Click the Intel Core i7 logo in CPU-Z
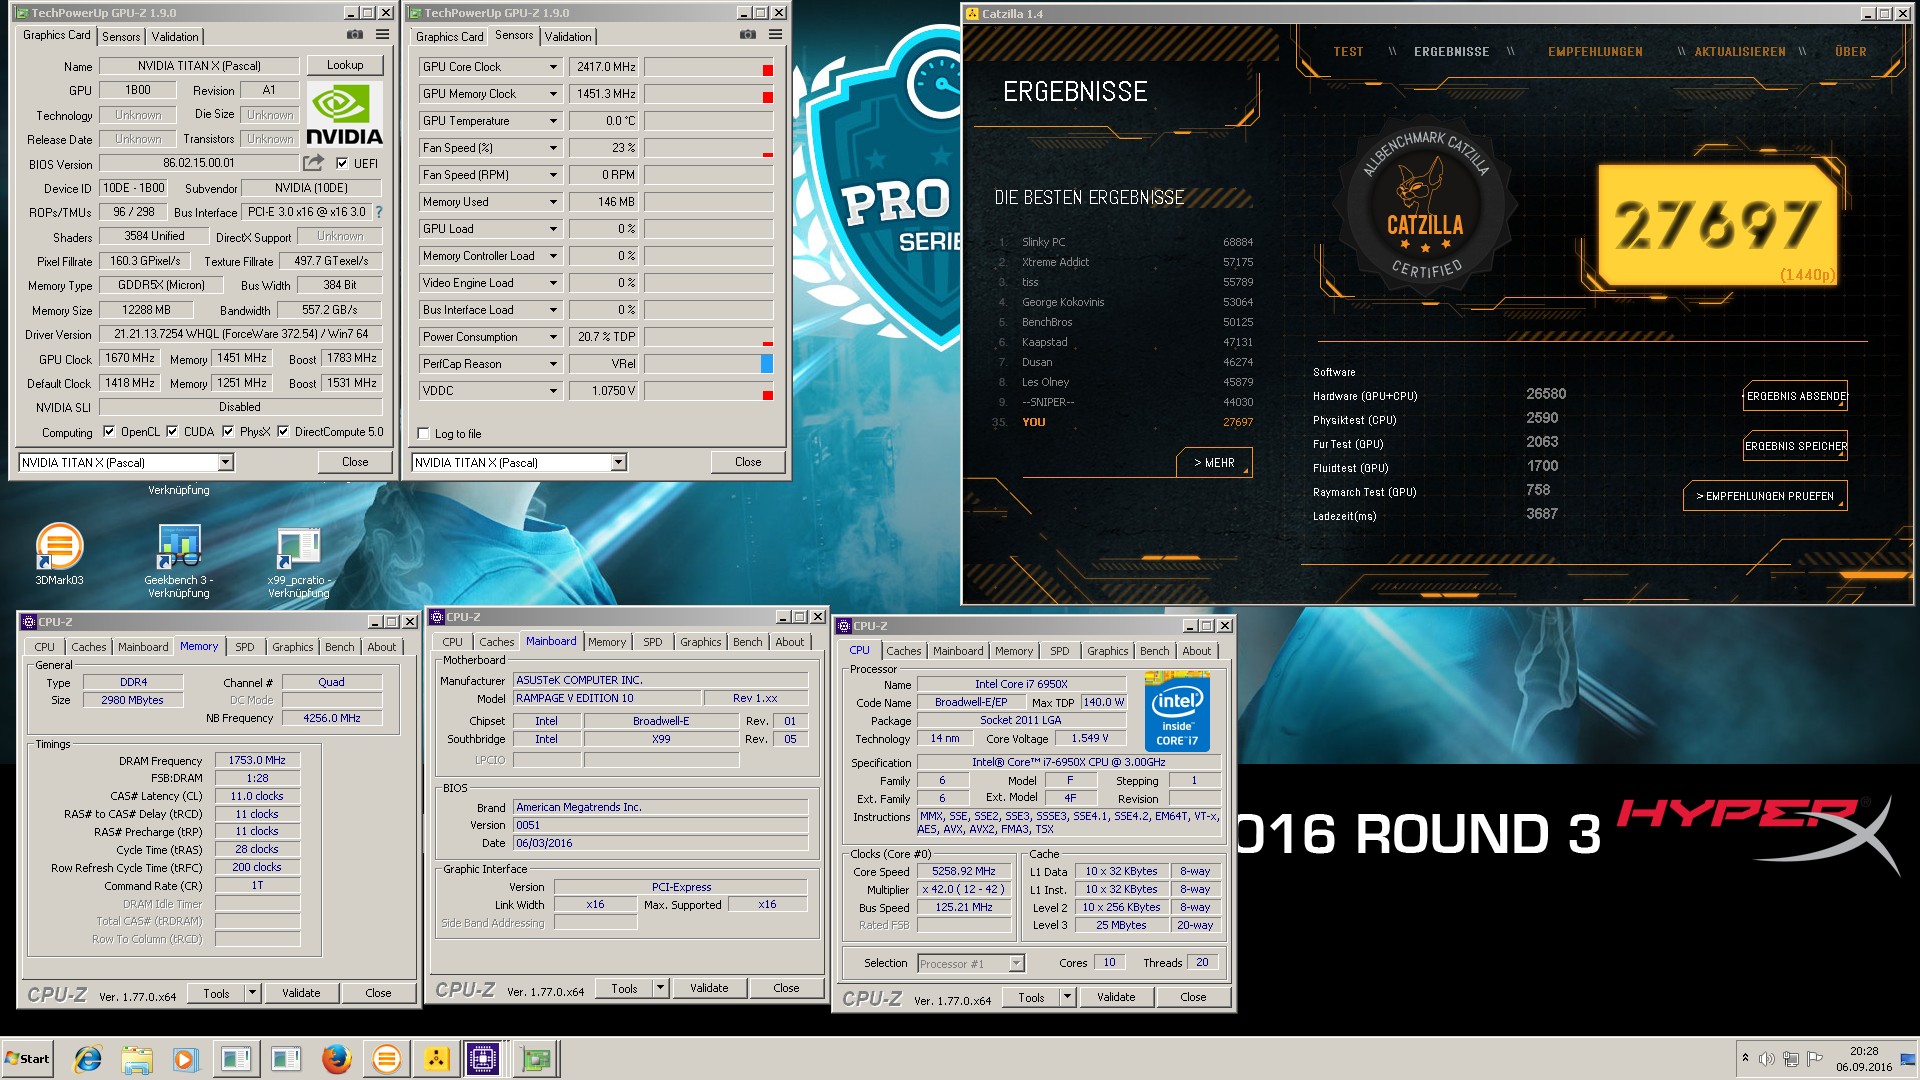Image resolution: width=1920 pixels, height=1080 pixels. point(1177,712)
